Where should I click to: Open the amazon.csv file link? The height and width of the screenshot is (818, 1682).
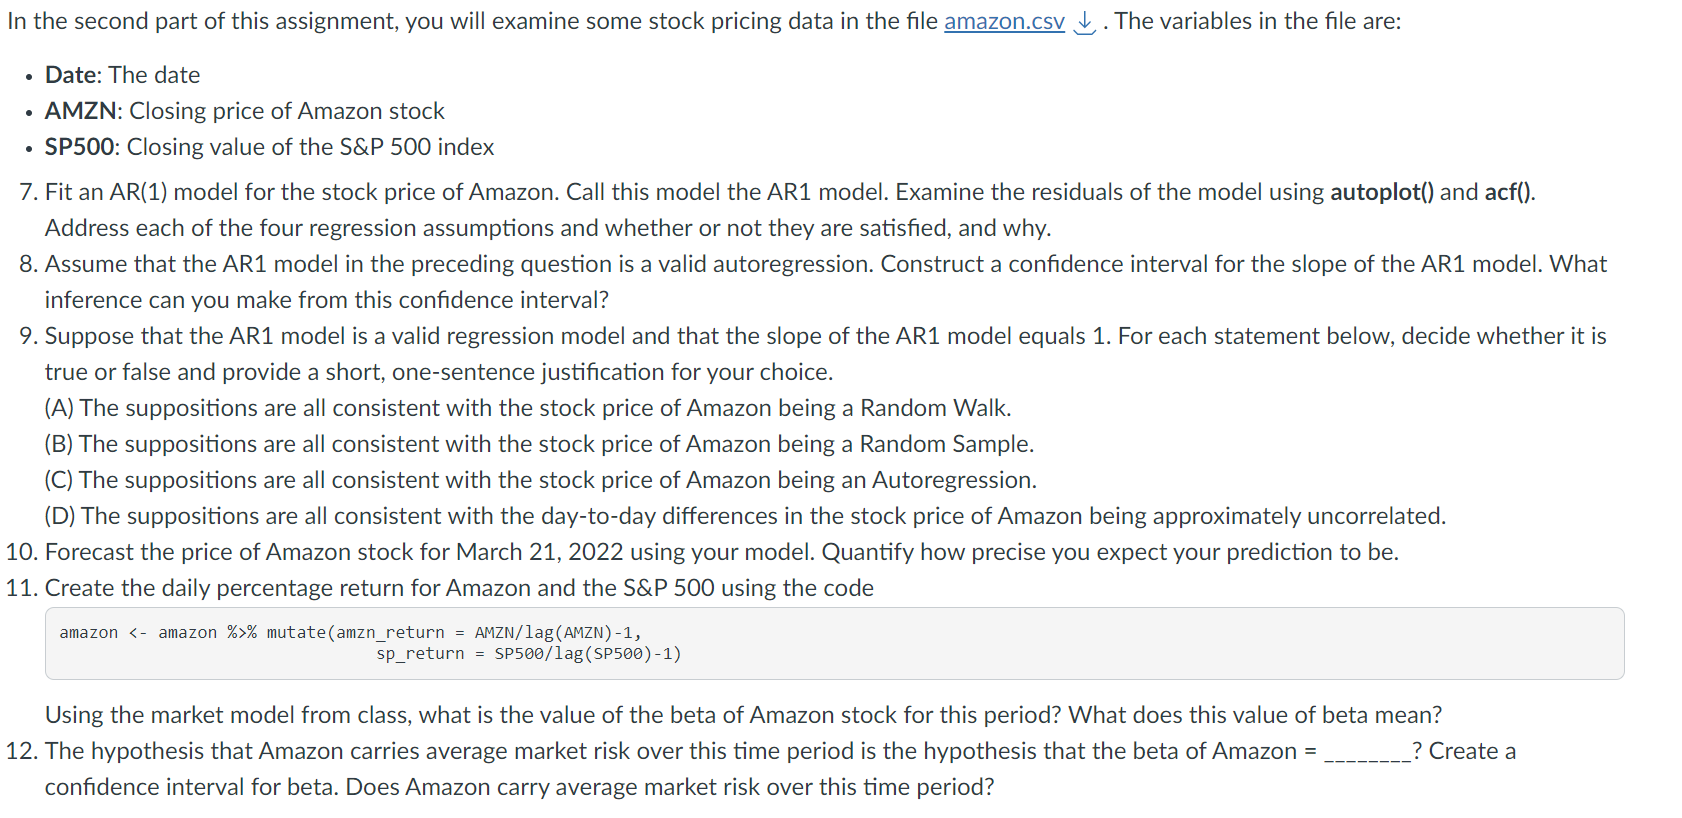[x=1003, y=21]
